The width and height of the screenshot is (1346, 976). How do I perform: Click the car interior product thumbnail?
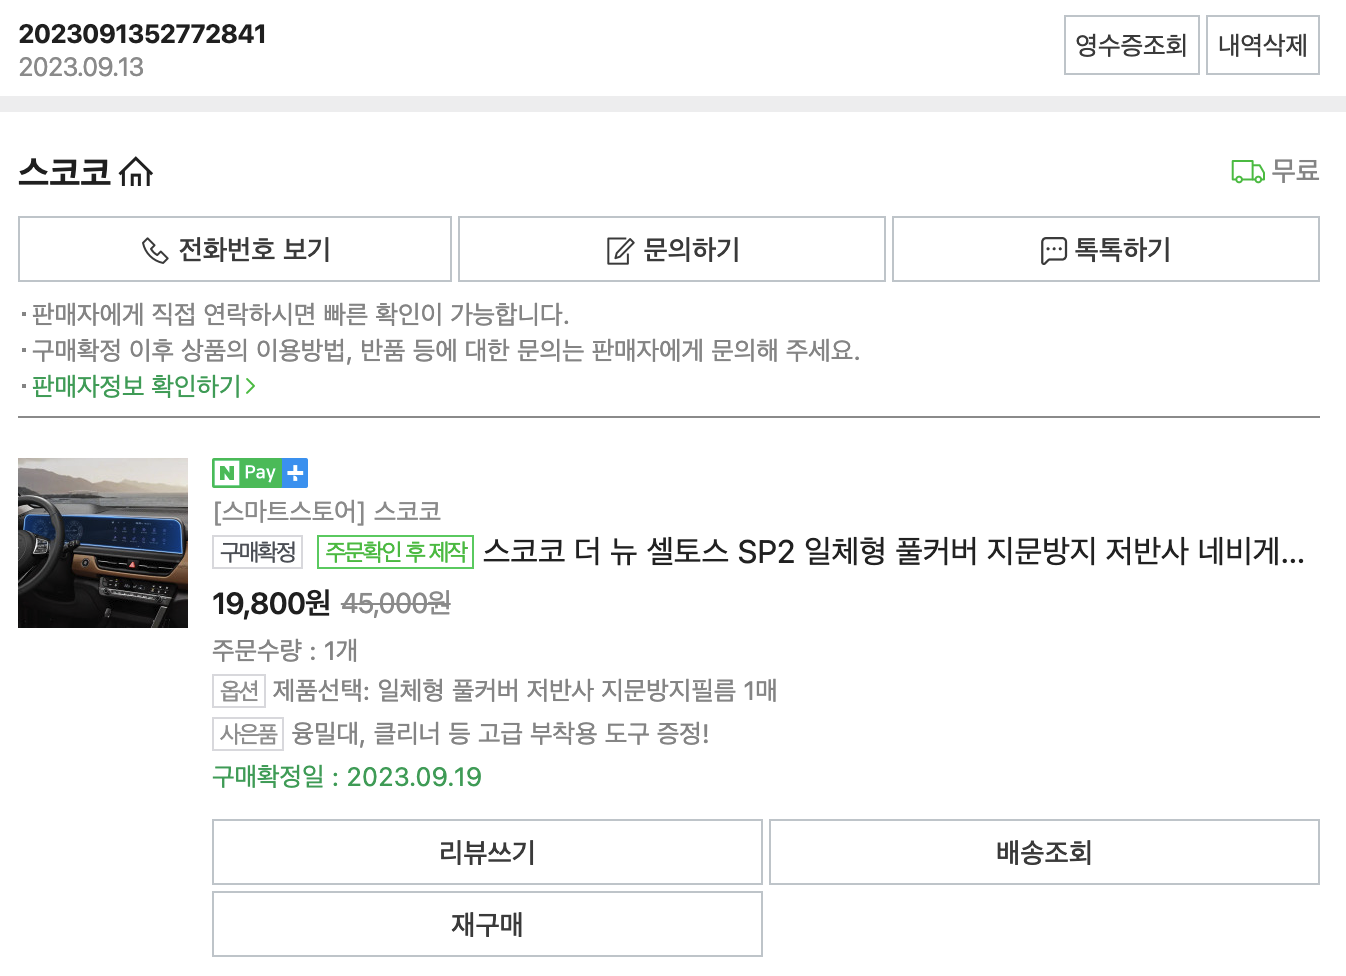pos(102,542)
